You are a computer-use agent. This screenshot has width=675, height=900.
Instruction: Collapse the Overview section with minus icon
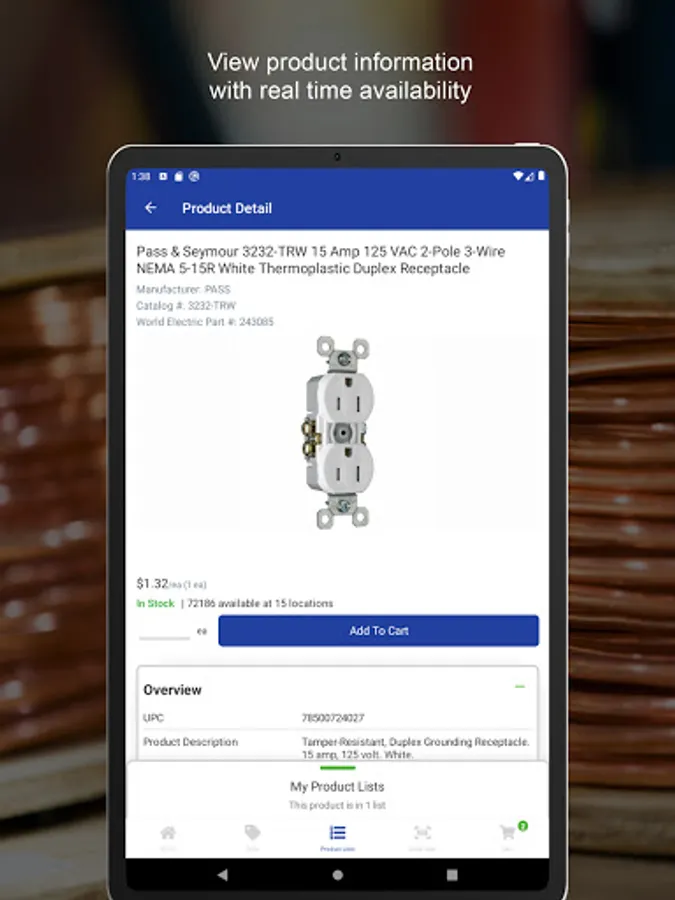tap(520, 686)
